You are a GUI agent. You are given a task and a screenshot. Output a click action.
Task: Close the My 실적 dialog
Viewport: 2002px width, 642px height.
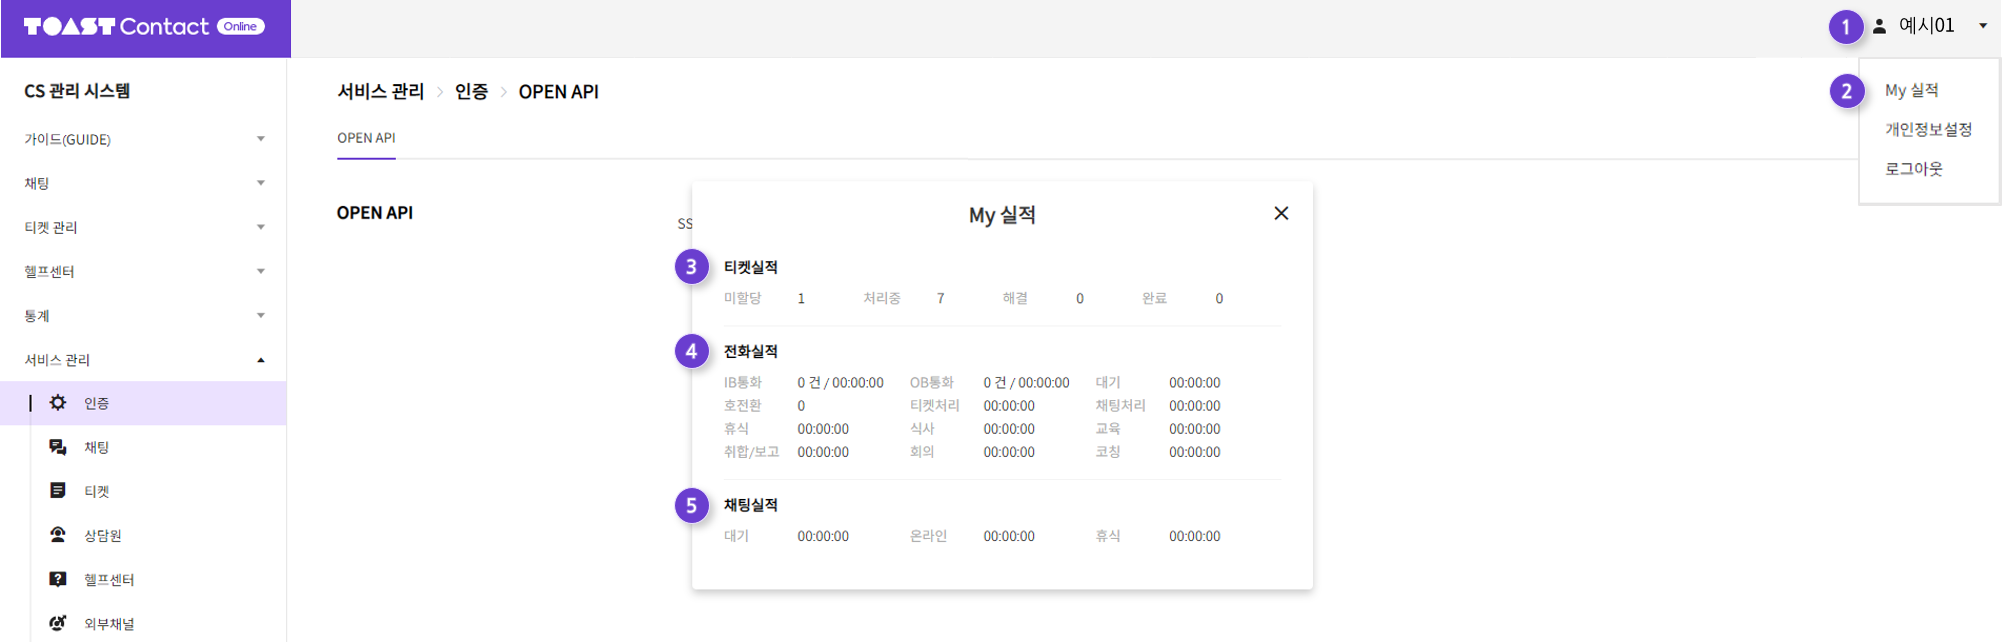tap(1281, 213)
